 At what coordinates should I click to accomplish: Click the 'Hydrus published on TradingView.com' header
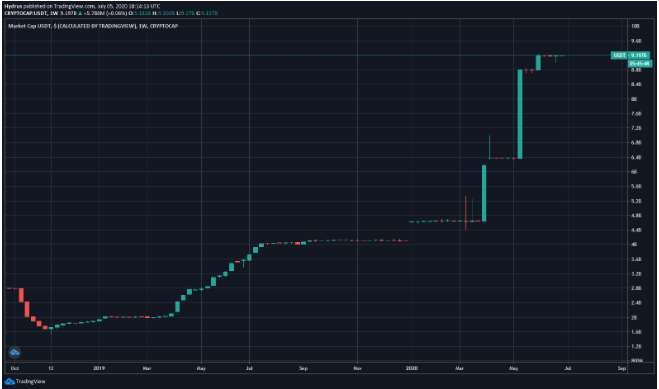[82, 6]
